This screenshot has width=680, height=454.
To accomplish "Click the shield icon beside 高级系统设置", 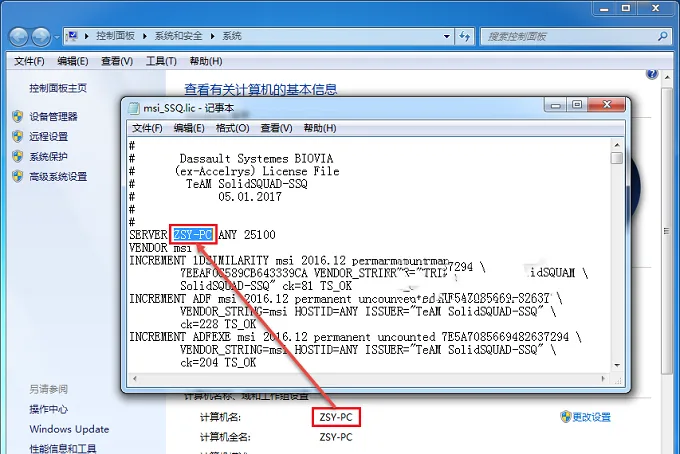I will click(18, 176).
